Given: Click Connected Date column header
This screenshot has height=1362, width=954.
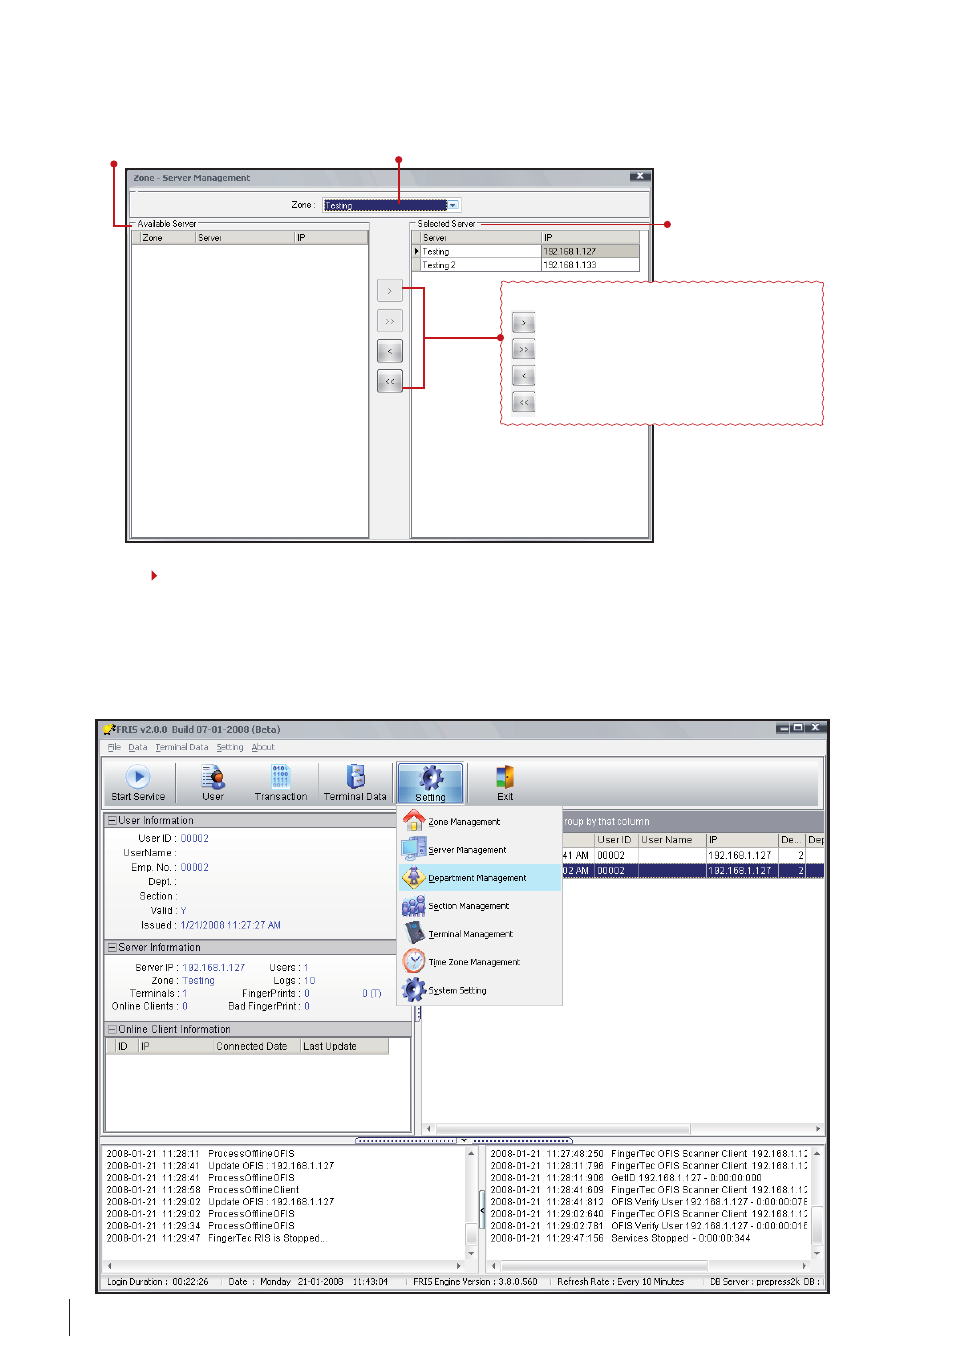Looking at the screenshot, I should (256, 1046).
